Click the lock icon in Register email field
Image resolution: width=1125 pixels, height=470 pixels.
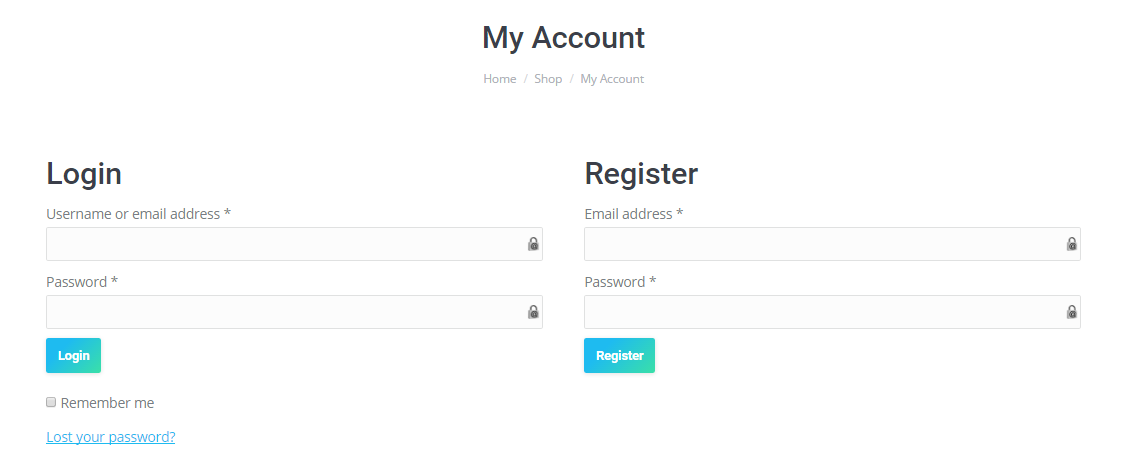coord(1071,244)
